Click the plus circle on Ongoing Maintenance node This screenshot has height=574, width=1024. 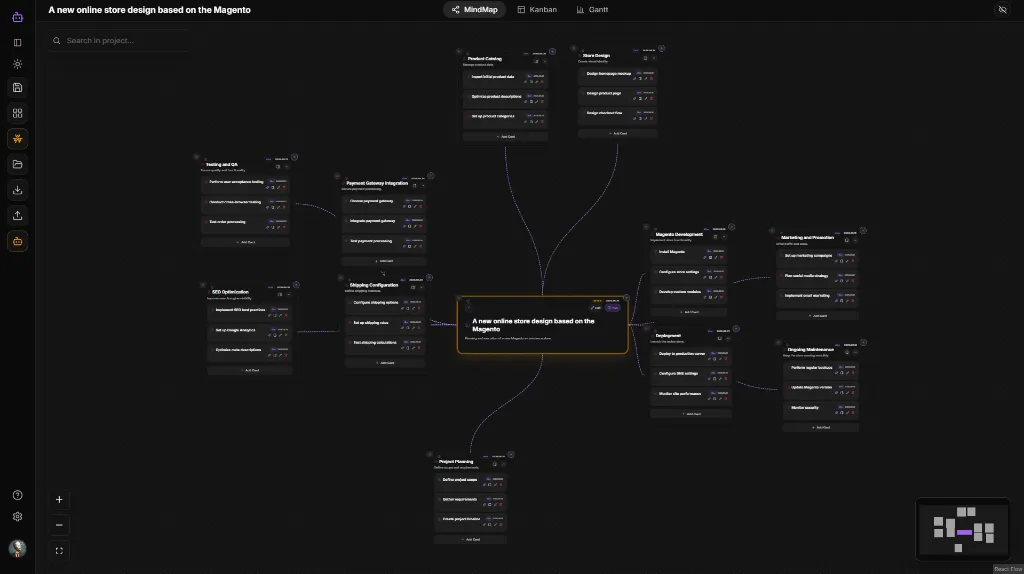(863, 342)
